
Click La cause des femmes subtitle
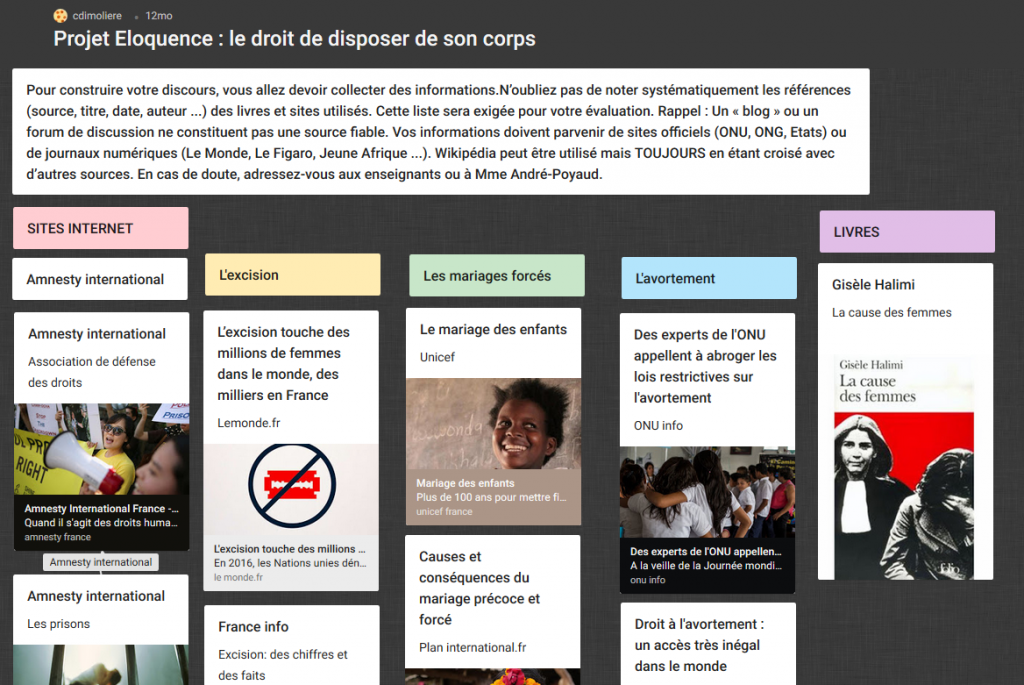(x=891, y=312)
